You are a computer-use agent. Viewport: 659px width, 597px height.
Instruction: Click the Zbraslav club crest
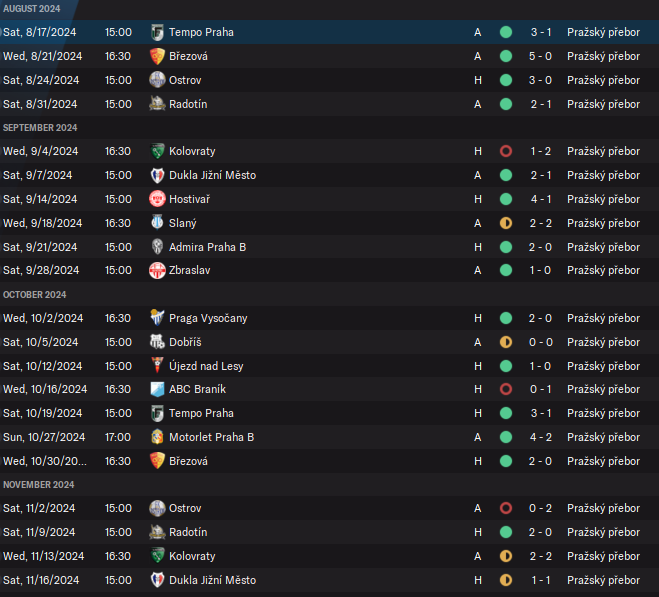(x=157, y=270)
